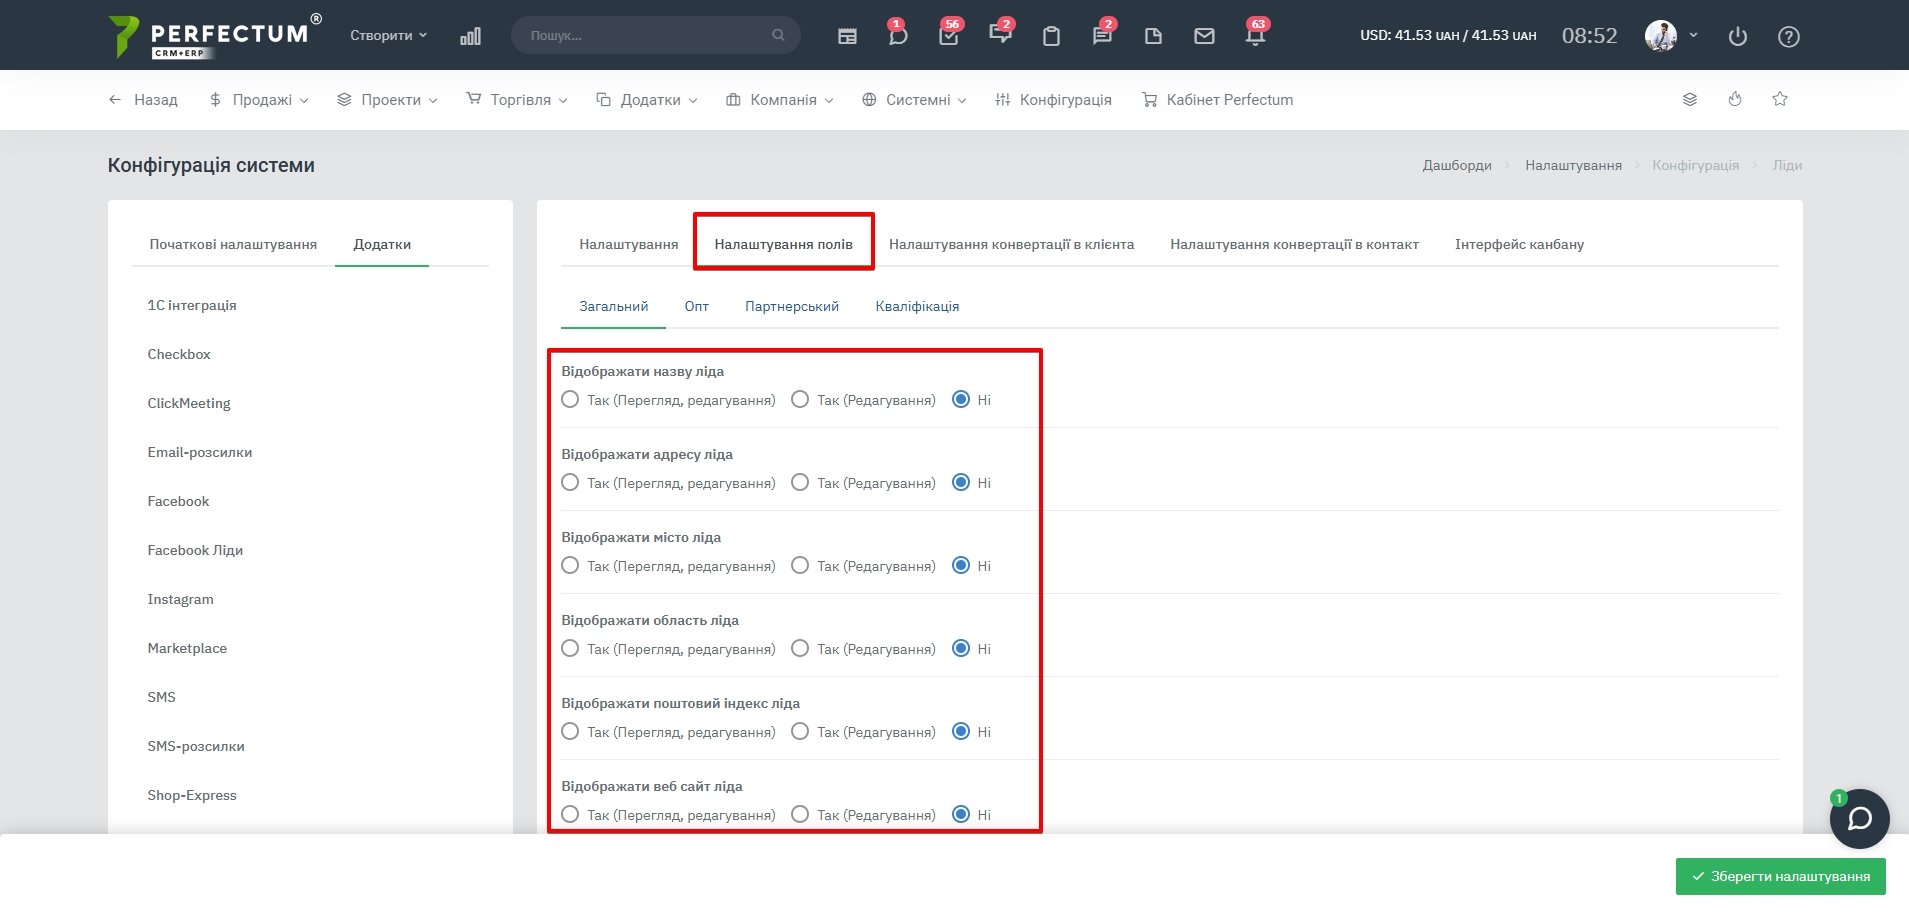Open the mail envelope icon
This screenshot has height=916, width=1909.
click(x=1204, y=36)
